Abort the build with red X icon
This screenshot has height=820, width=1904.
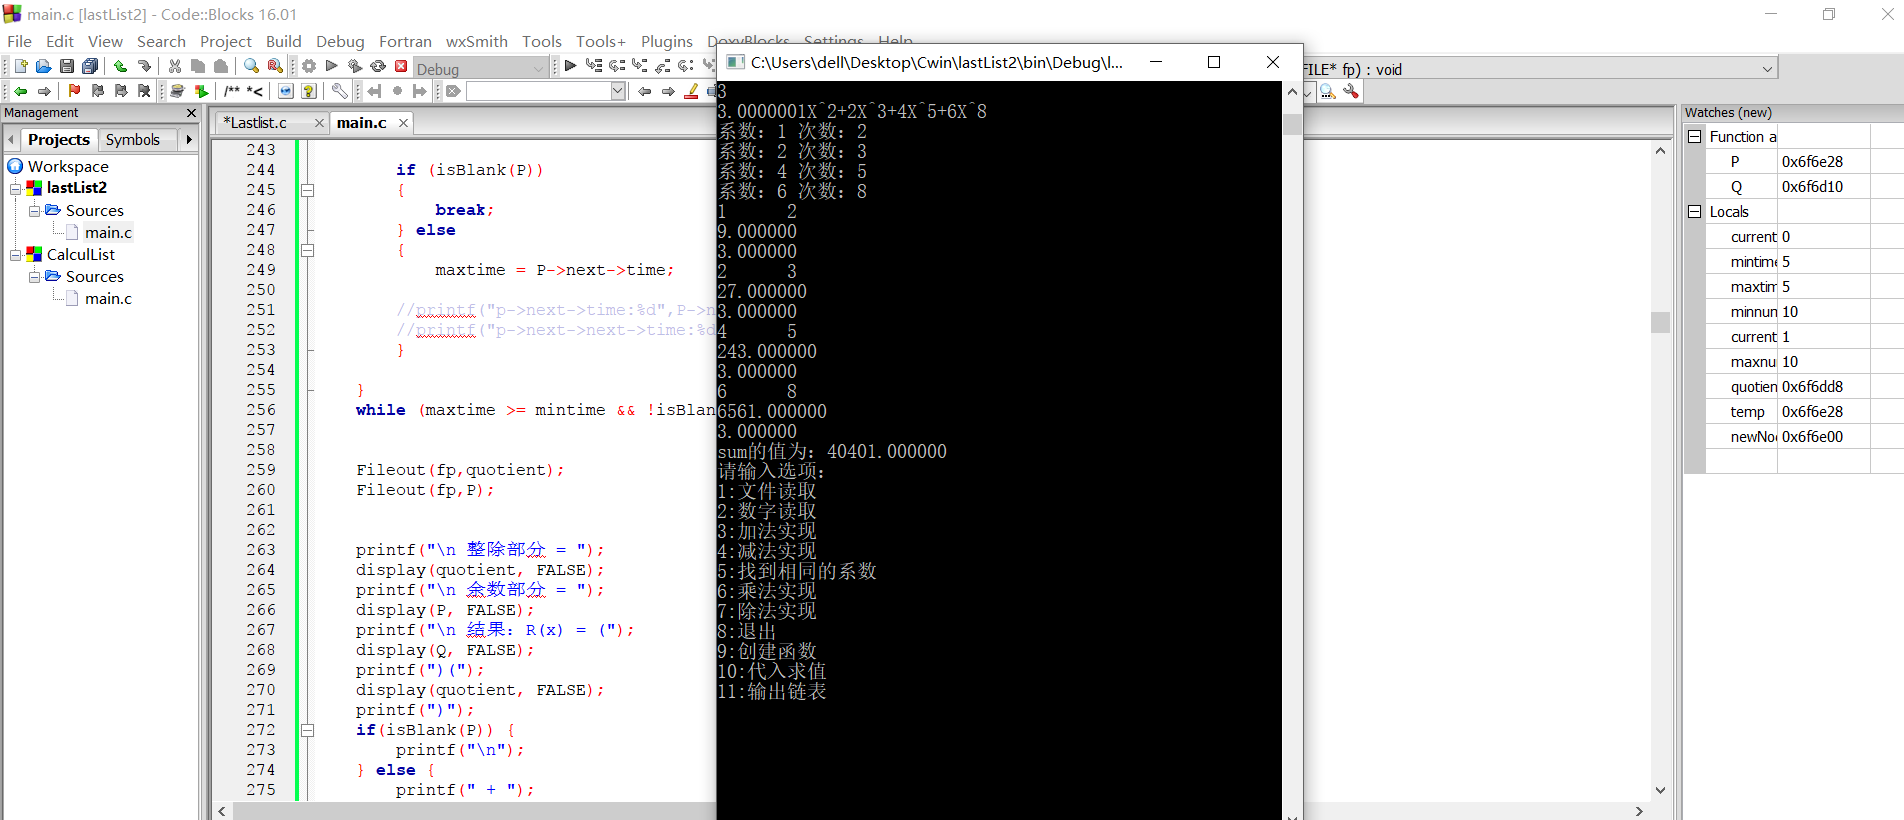tap(401, 66)
